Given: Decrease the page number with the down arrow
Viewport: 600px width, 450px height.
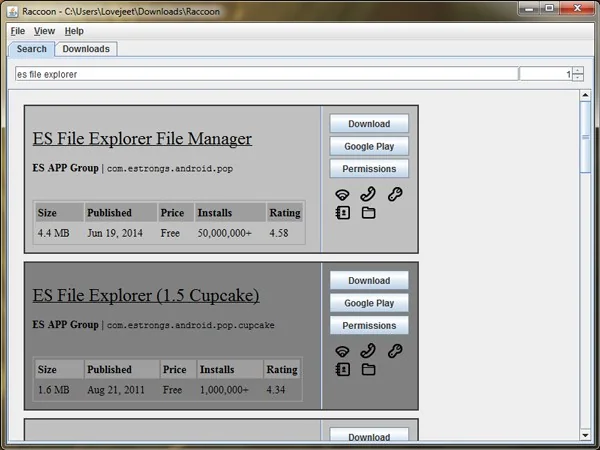Looking at the screenshot, I should (x=578, y=77).
